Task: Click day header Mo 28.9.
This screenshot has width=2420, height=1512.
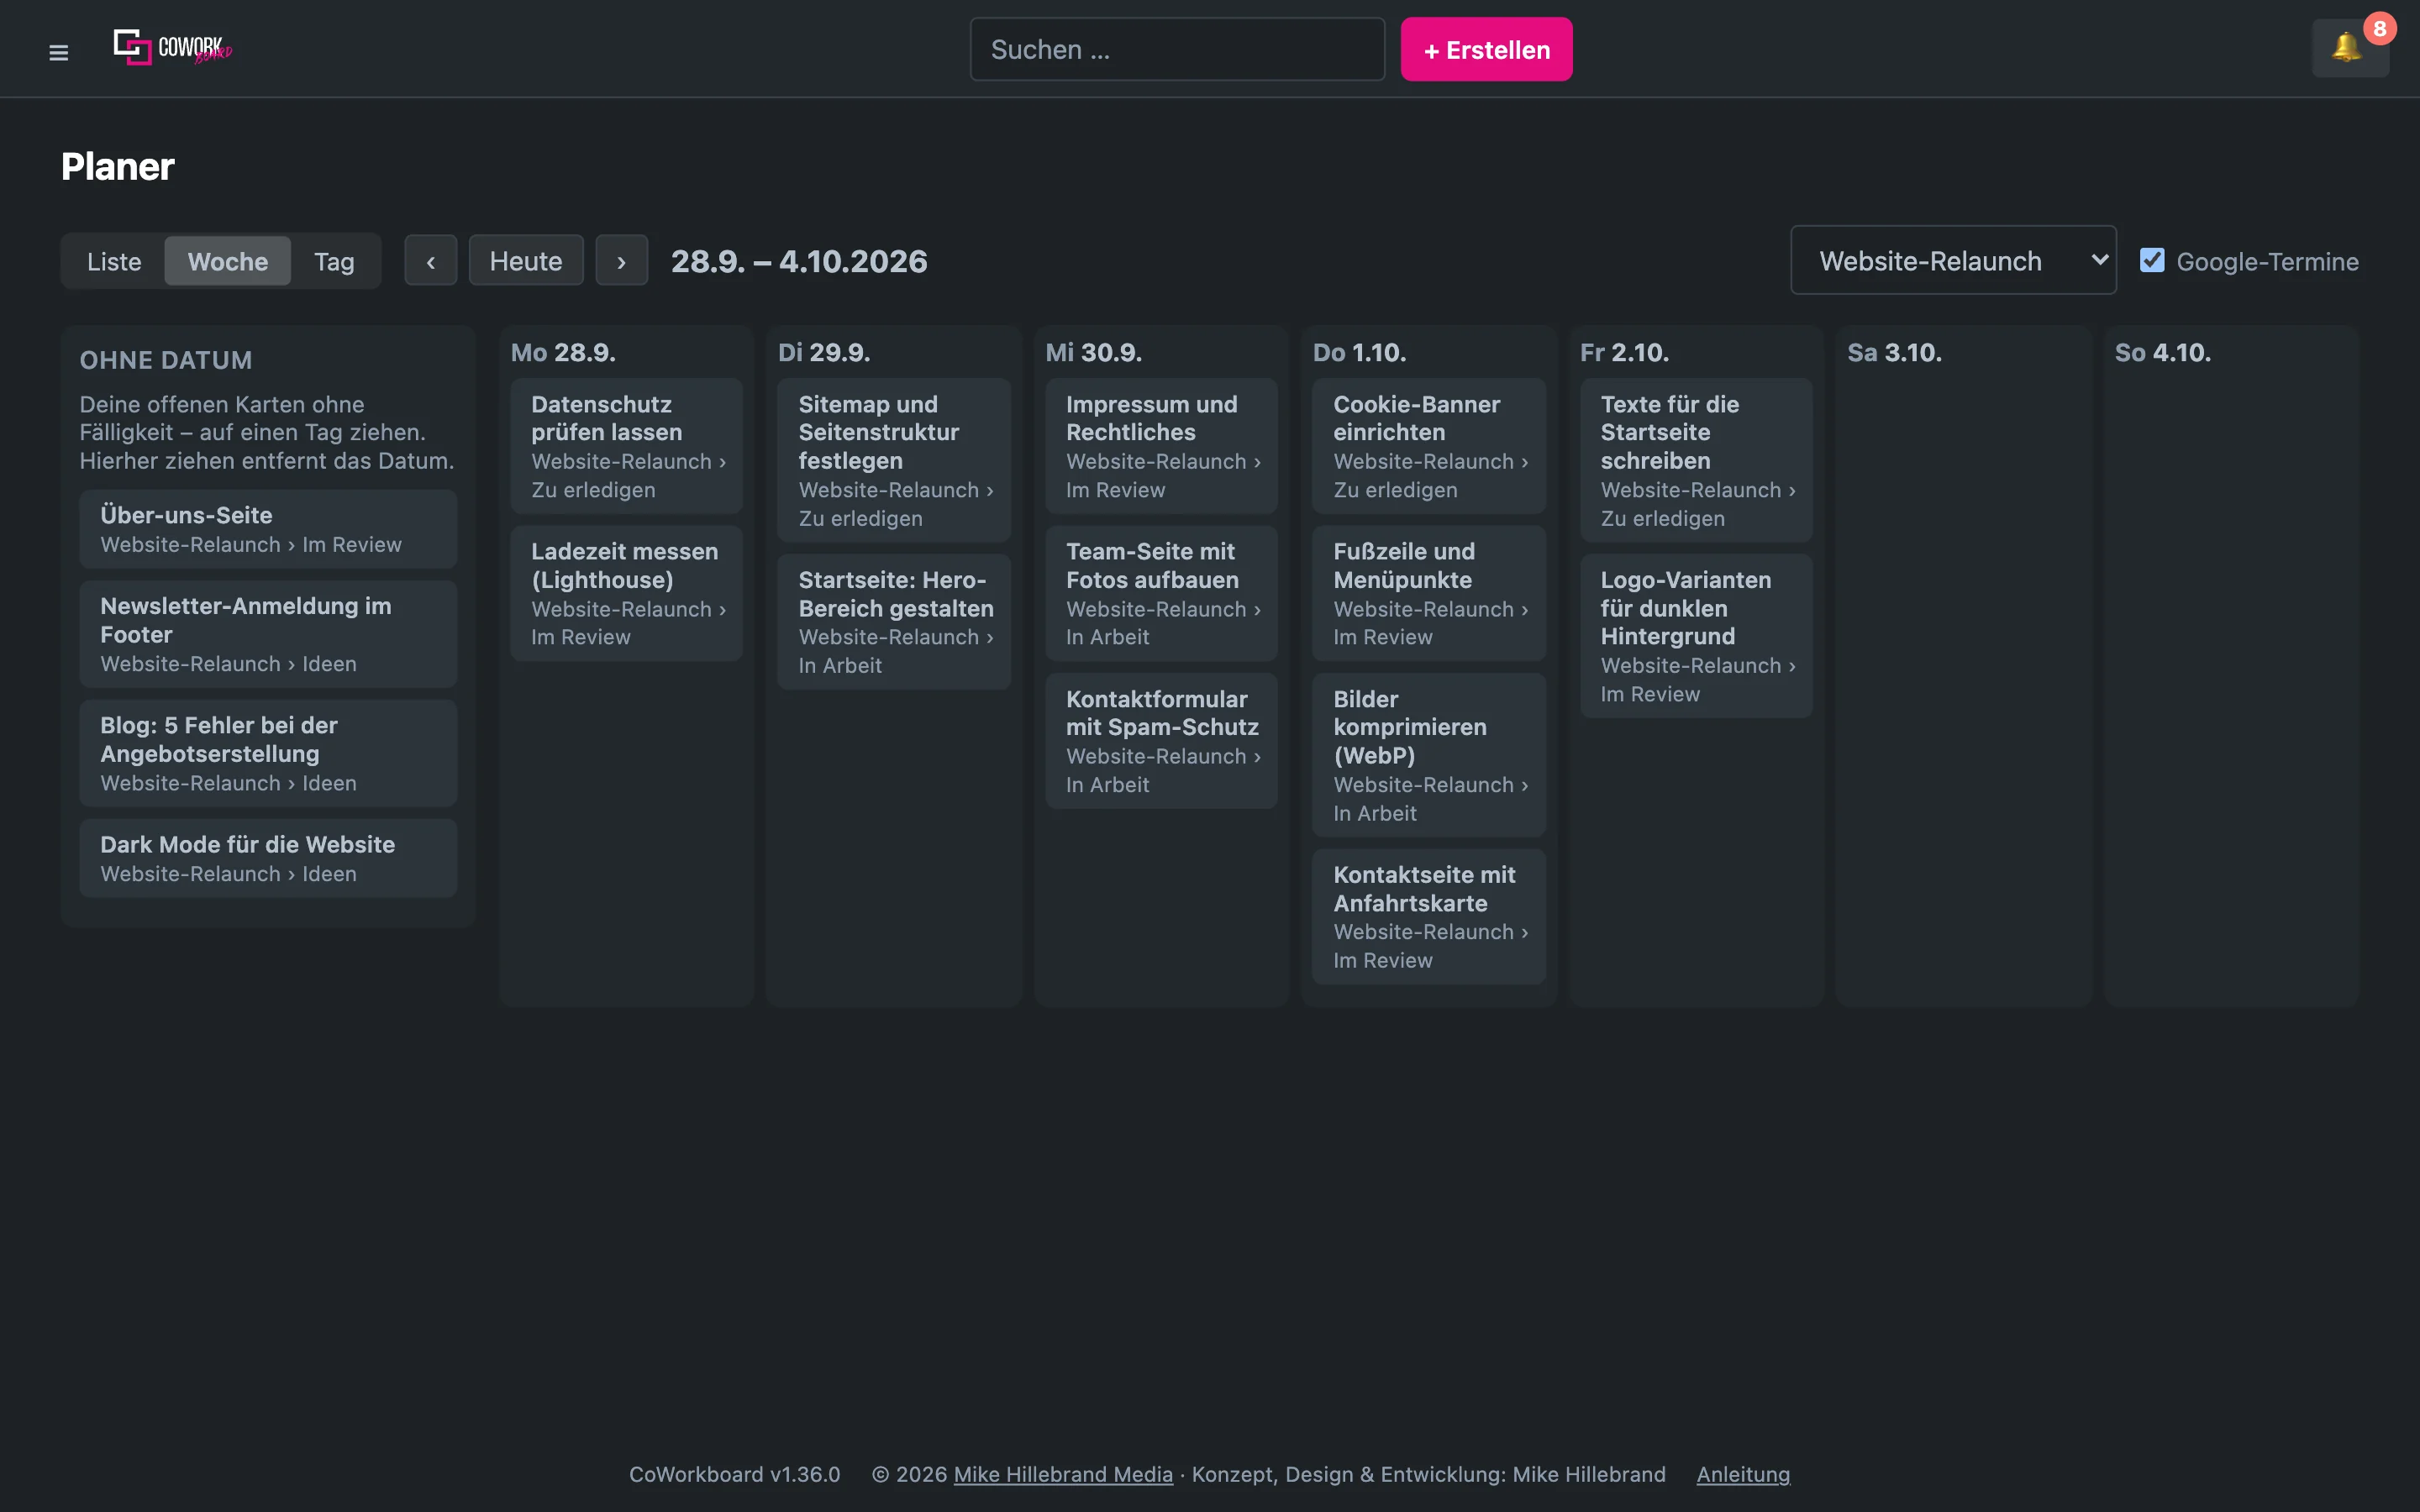Action: (x=563, y=352)
